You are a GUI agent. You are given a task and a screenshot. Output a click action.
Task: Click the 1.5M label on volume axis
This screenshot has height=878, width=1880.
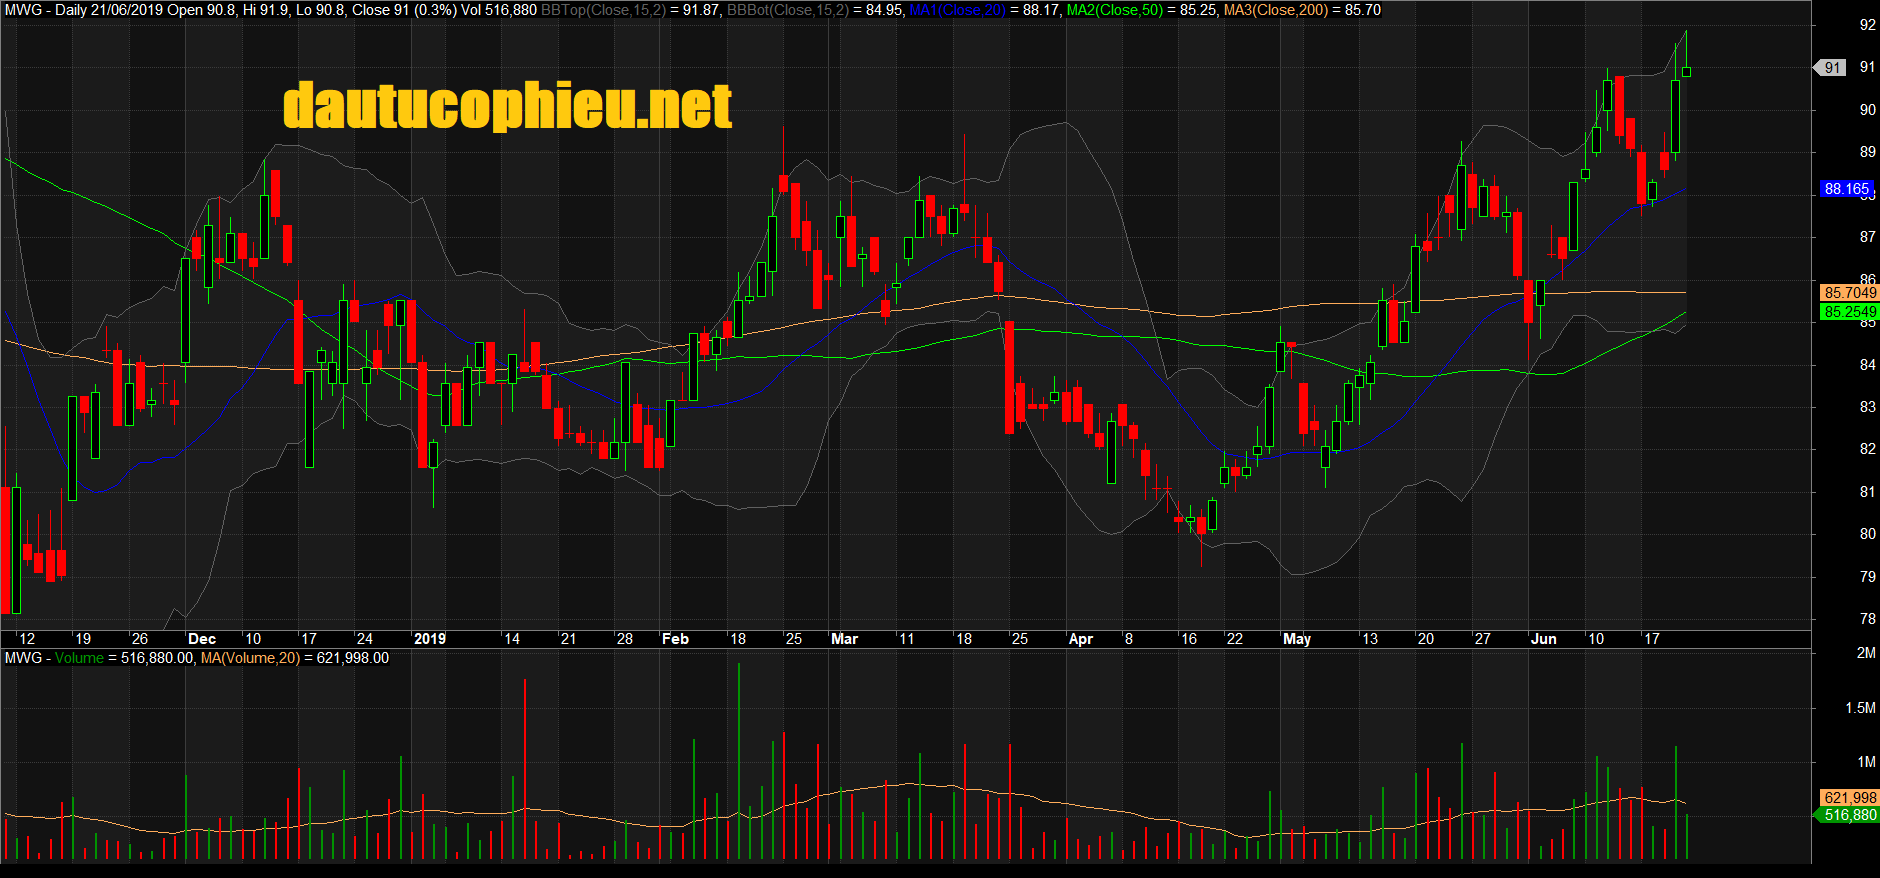coord(1860,708)
